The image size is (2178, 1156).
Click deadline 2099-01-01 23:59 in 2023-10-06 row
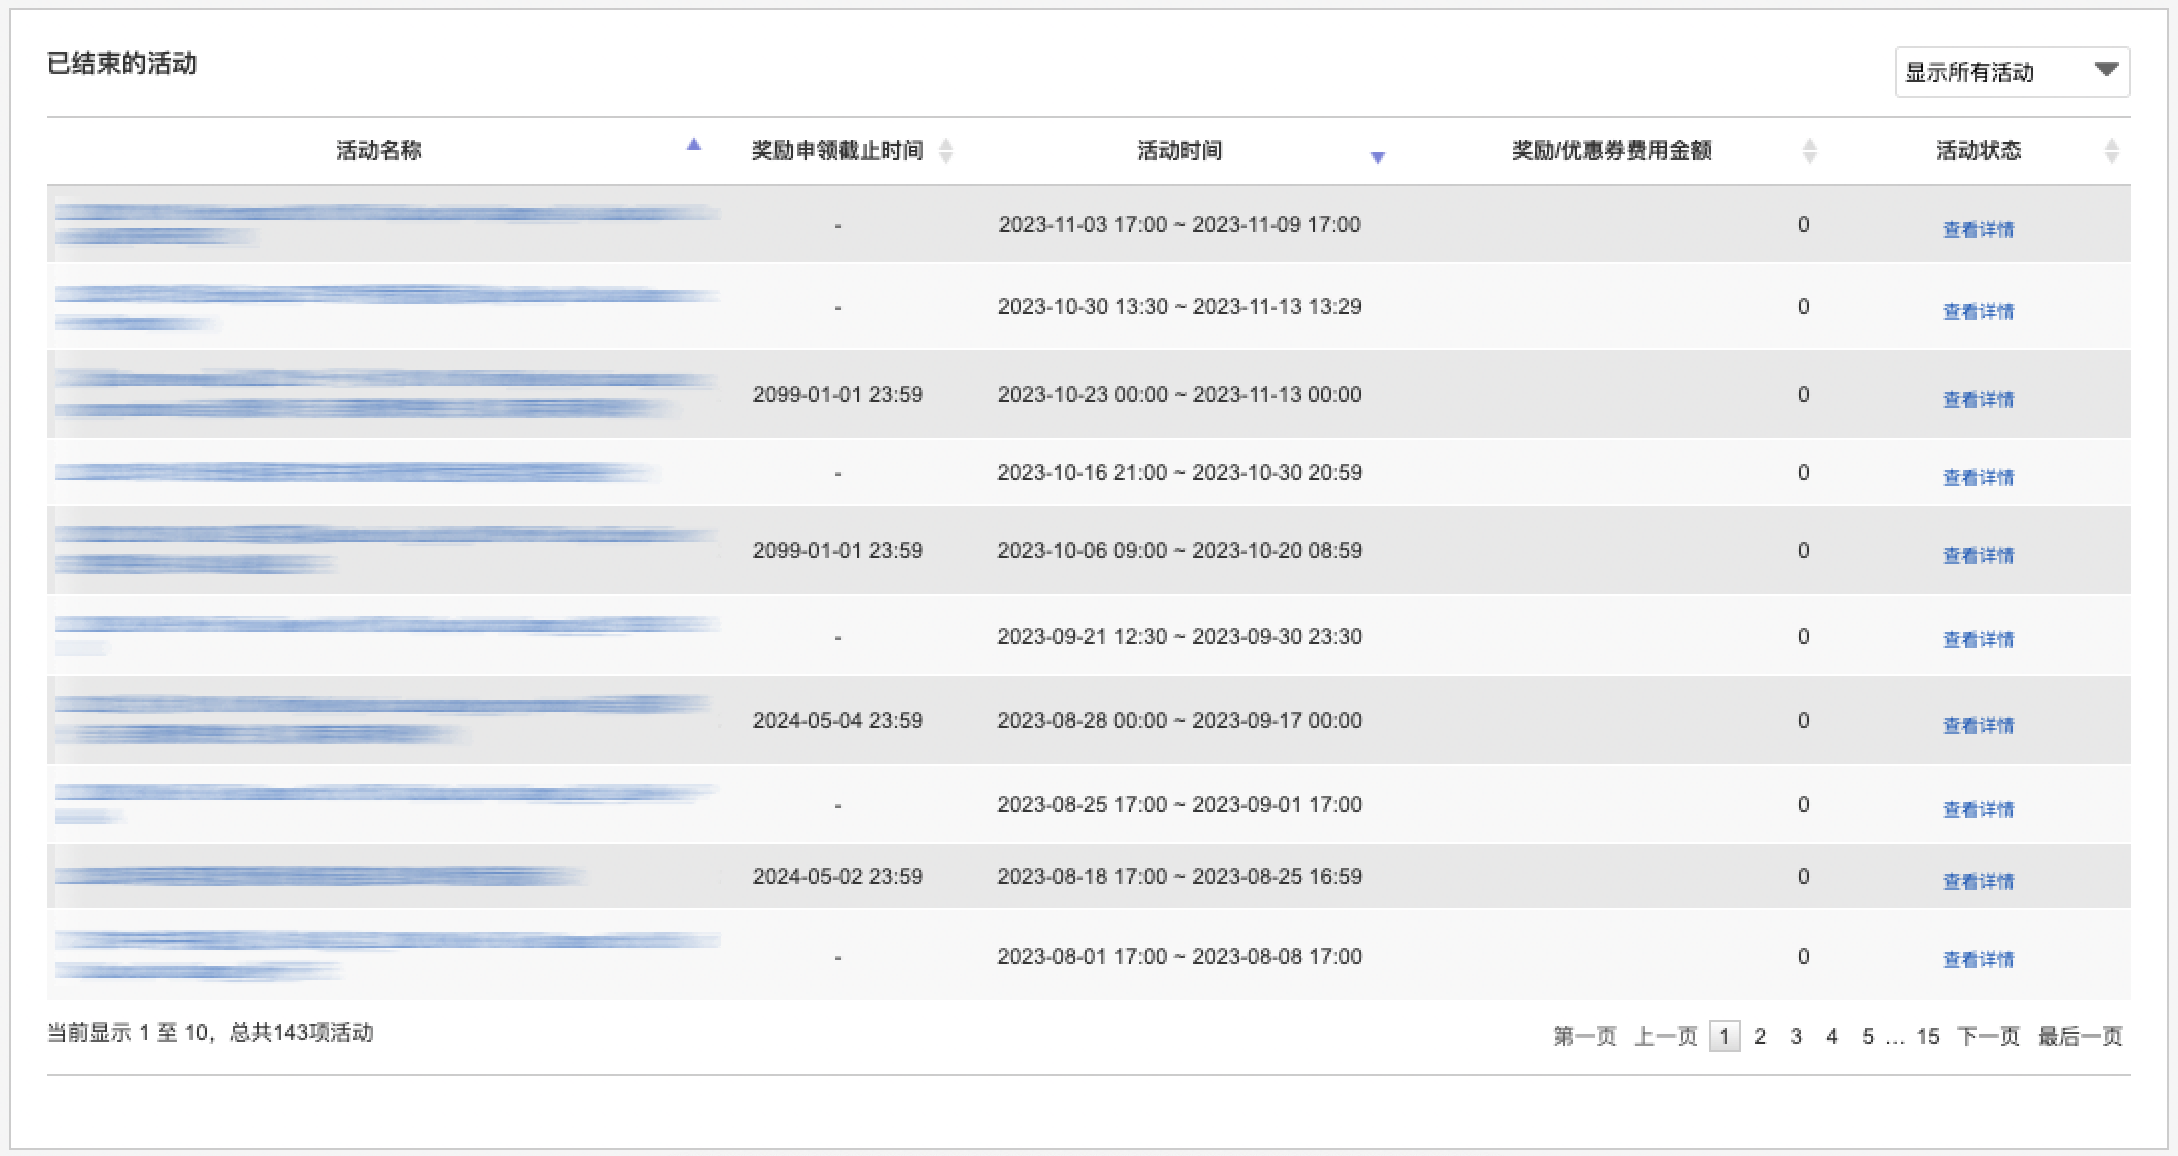coord(838,550)
